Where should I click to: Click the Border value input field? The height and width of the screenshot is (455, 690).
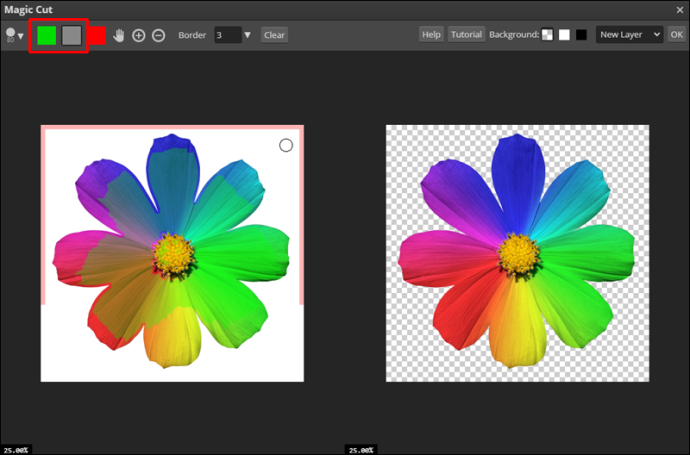pyautogui.click(x=227, y=35)
